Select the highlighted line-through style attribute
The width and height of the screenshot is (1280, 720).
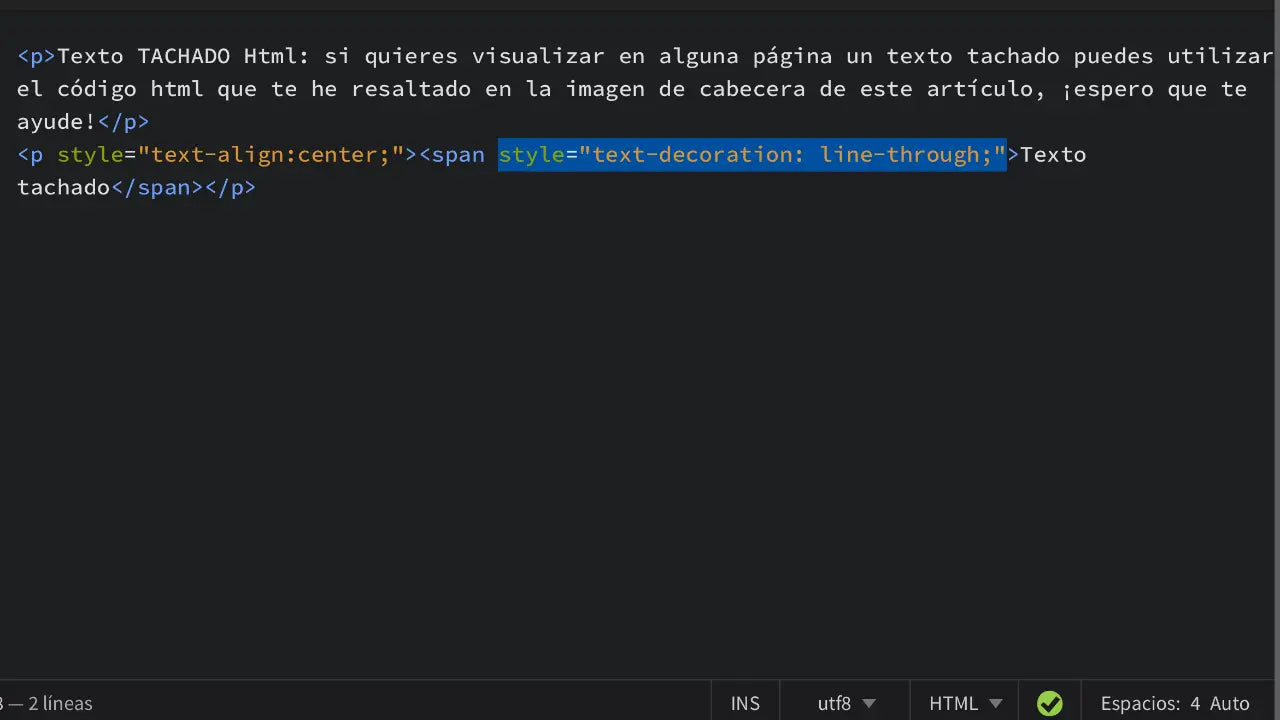coord(752,154)
